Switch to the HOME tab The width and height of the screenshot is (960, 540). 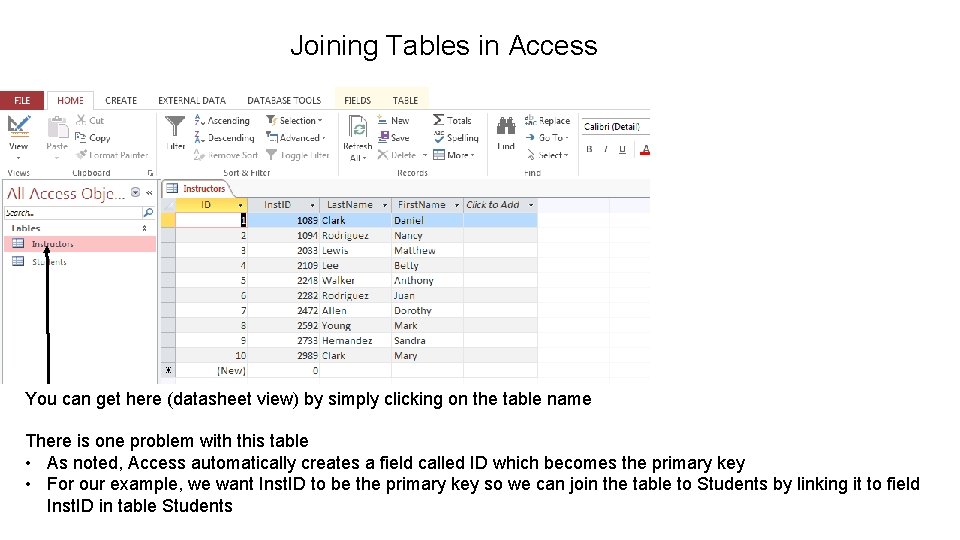pos(70,100)
